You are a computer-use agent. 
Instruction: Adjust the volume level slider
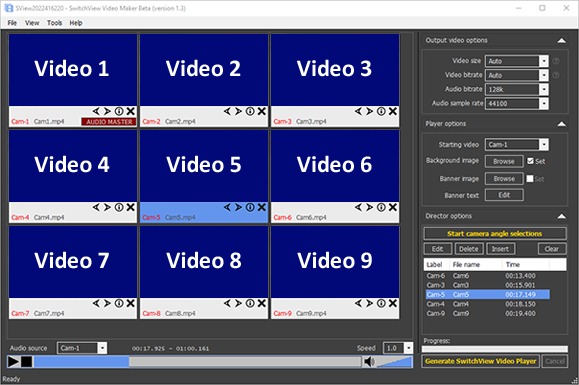pos(394,362)
